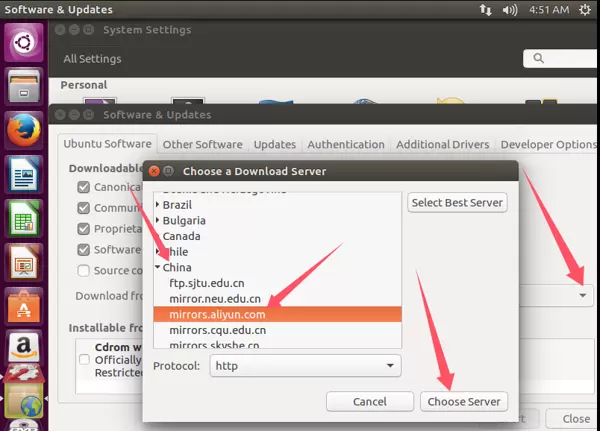
Task: Launch LibreOffice Impress from the dock
Action: [x=23, y=262]
